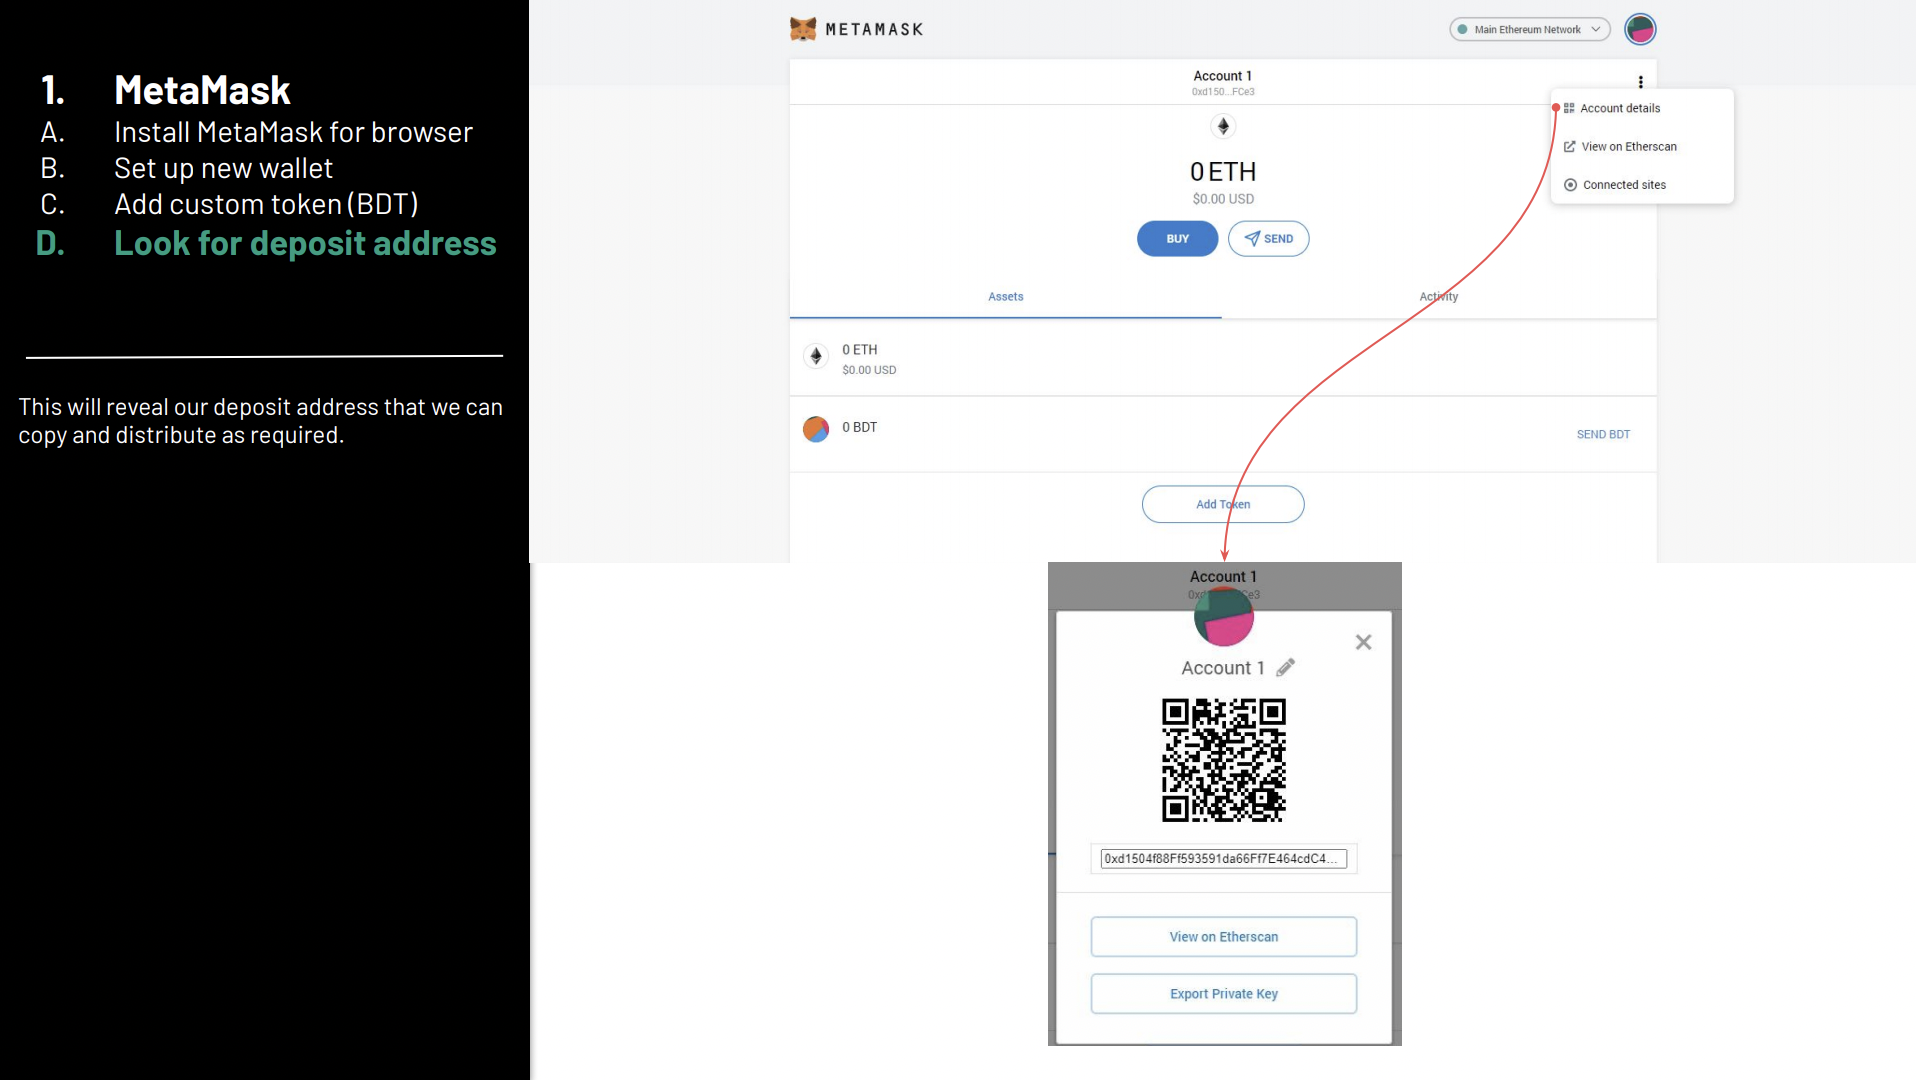Click the QR code in account details
The width and height of the screenshot is (1916, 1080).
[1223, 760]
